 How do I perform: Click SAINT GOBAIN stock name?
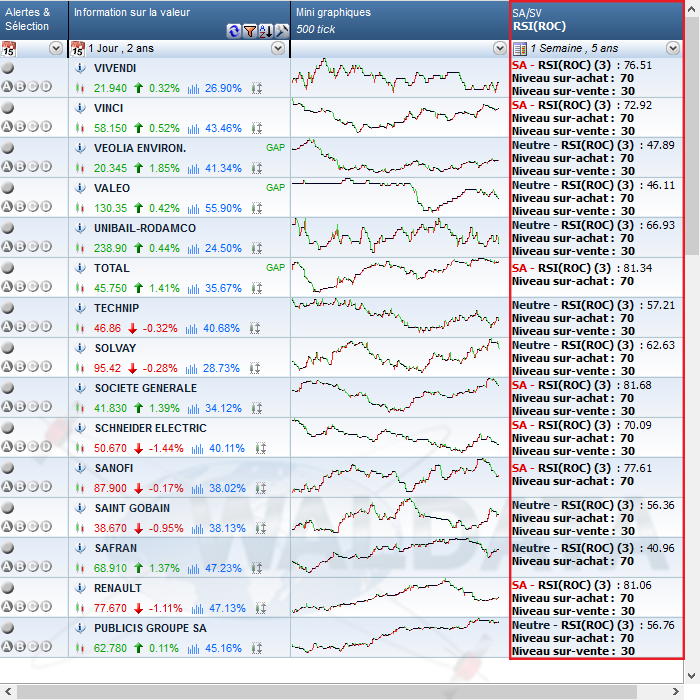[132, 508]
